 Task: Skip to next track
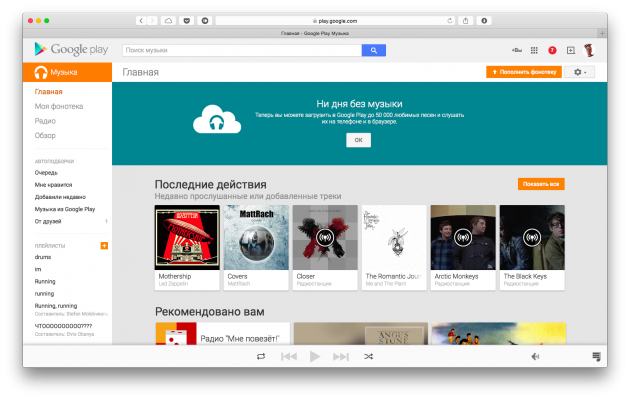click(341, 356)
